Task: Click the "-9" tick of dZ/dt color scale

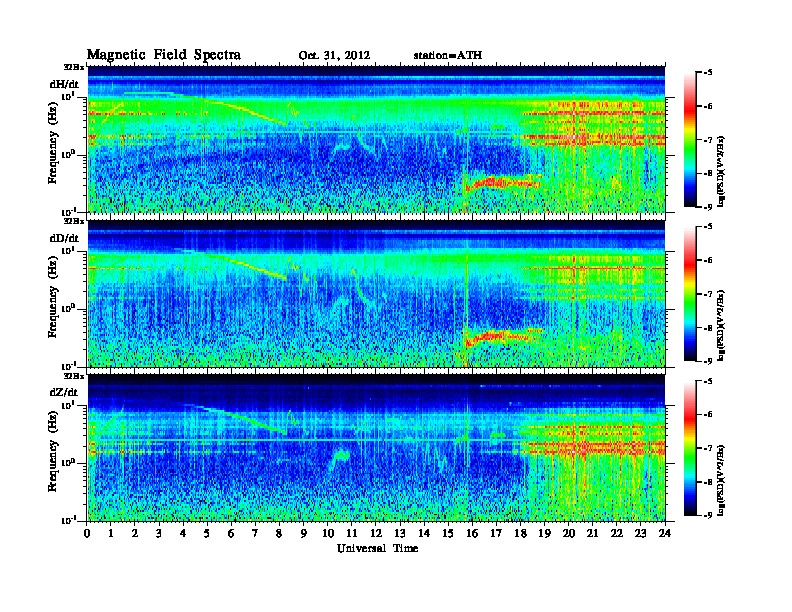Action: pos(708,515)
